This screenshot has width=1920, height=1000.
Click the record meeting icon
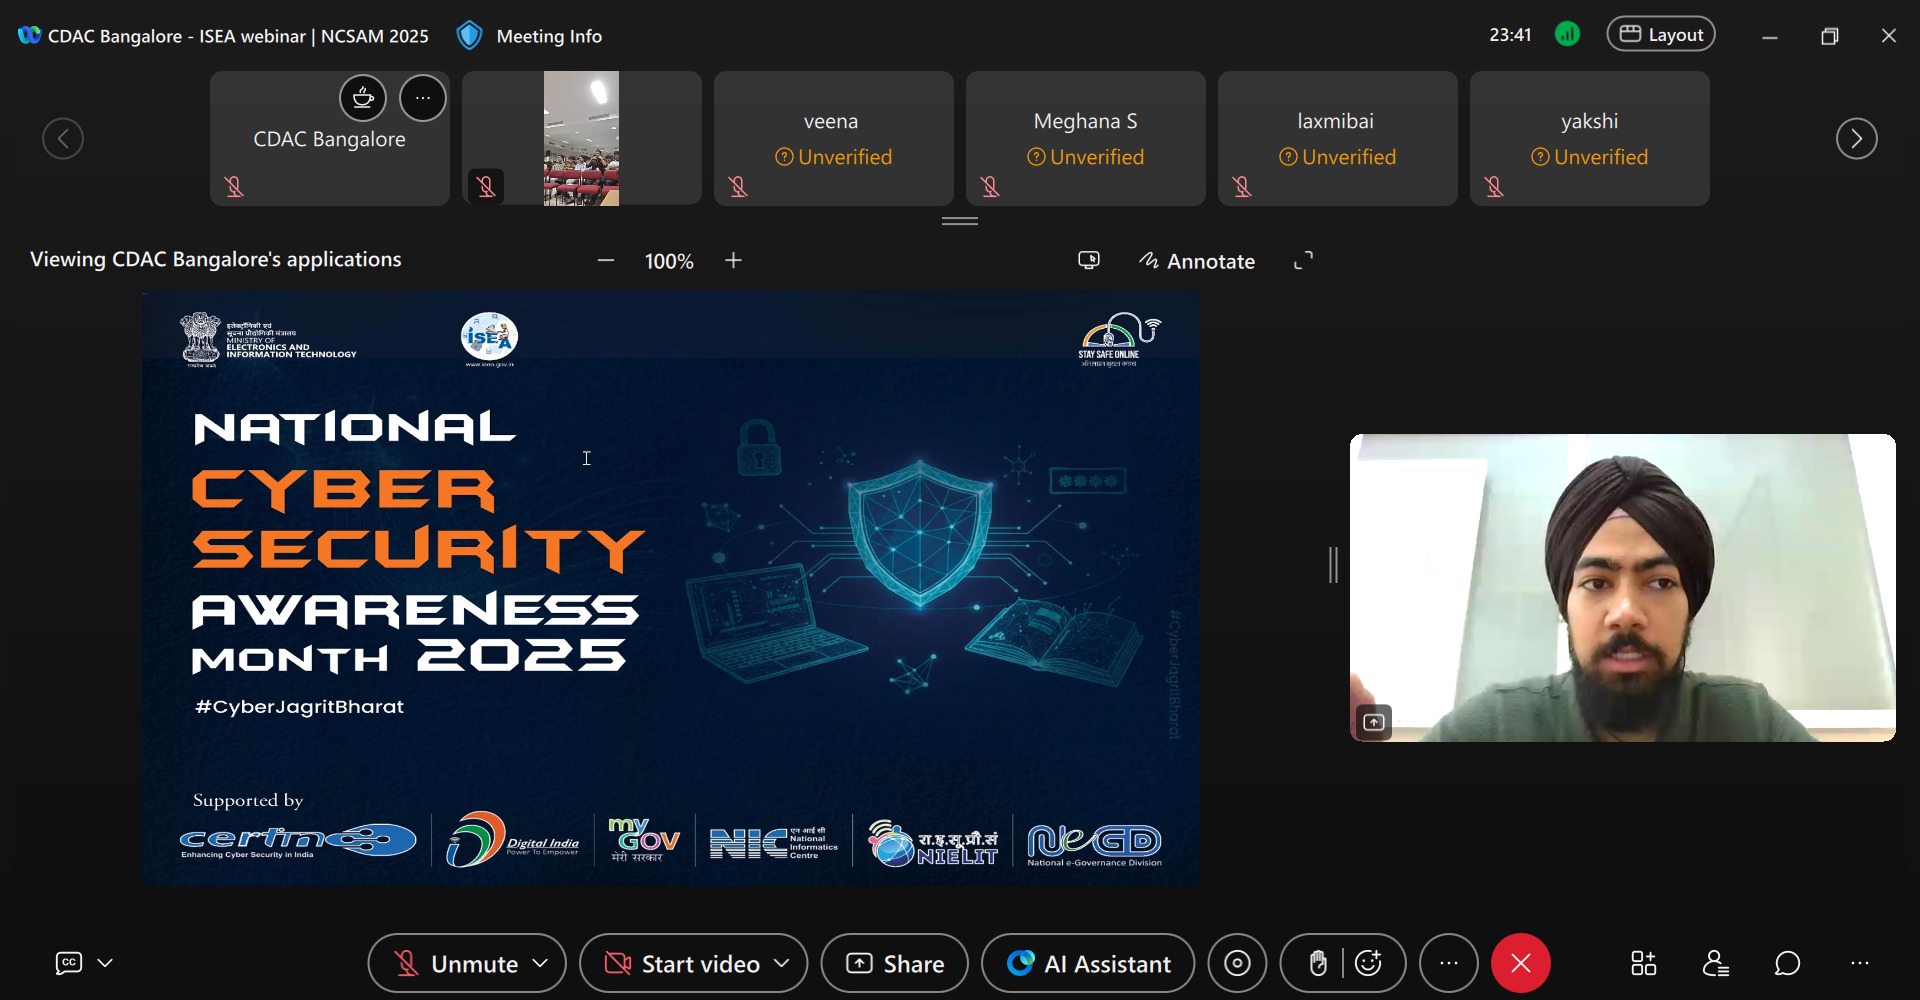click(x=1237, y=963)
